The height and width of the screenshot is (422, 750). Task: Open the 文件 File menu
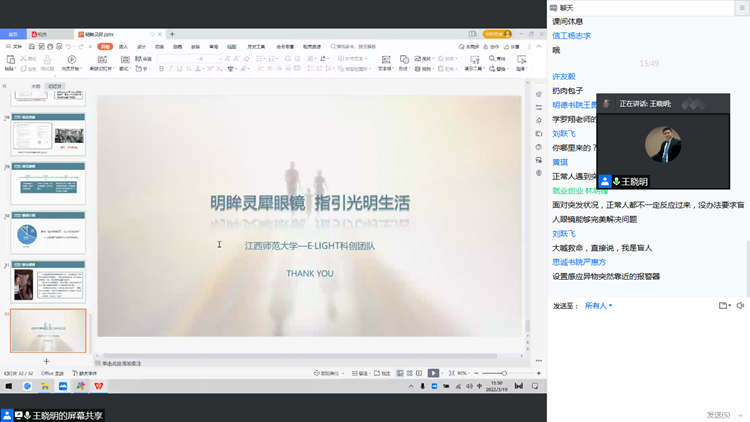click(x=14, y=46)
